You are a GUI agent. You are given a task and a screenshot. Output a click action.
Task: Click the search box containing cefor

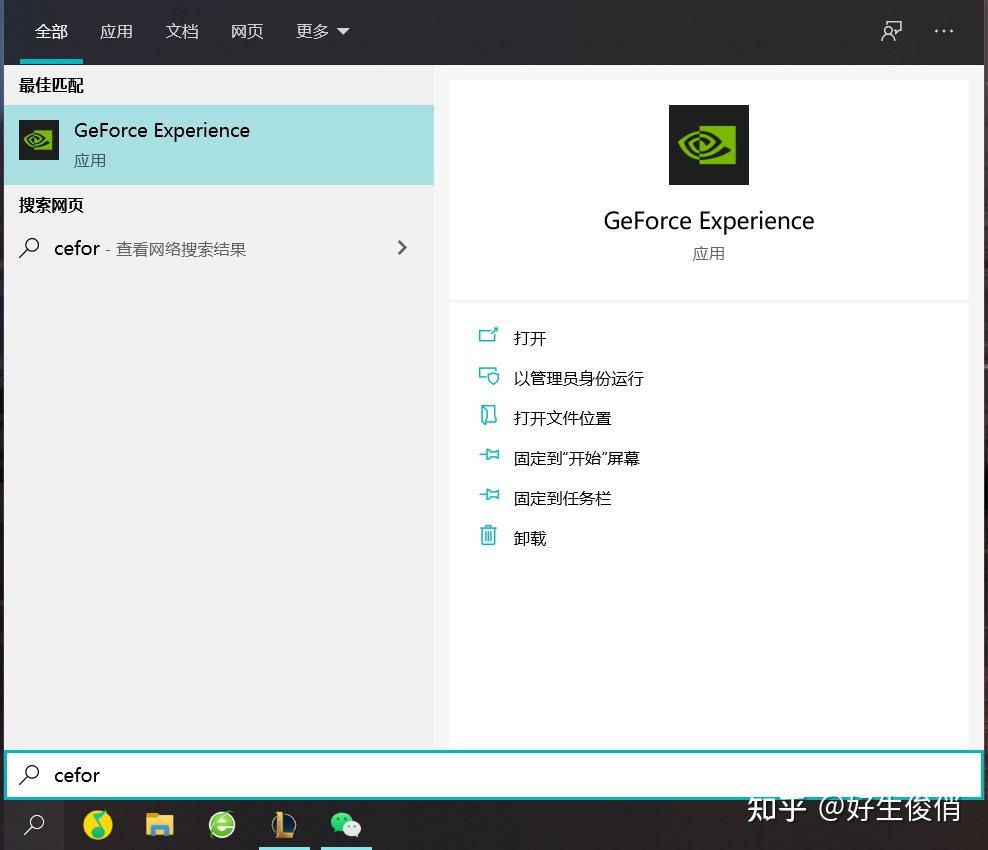(494, 775)
